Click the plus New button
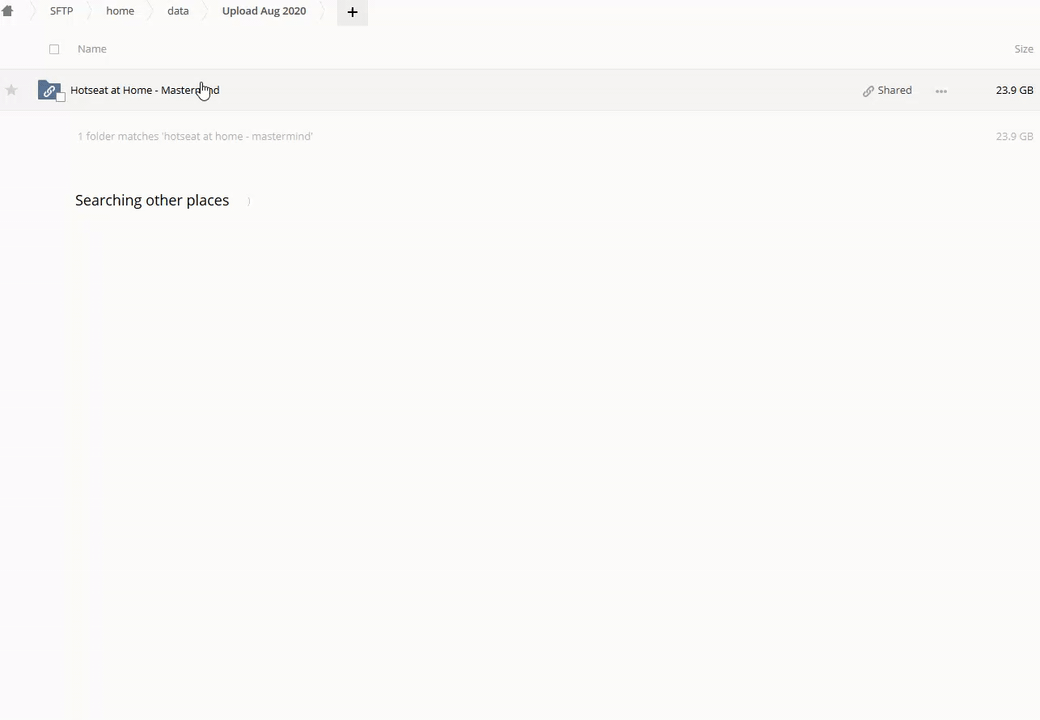The height and width of the screenshot is (720, 1040). pyautogui.click(x=352, y=12)
